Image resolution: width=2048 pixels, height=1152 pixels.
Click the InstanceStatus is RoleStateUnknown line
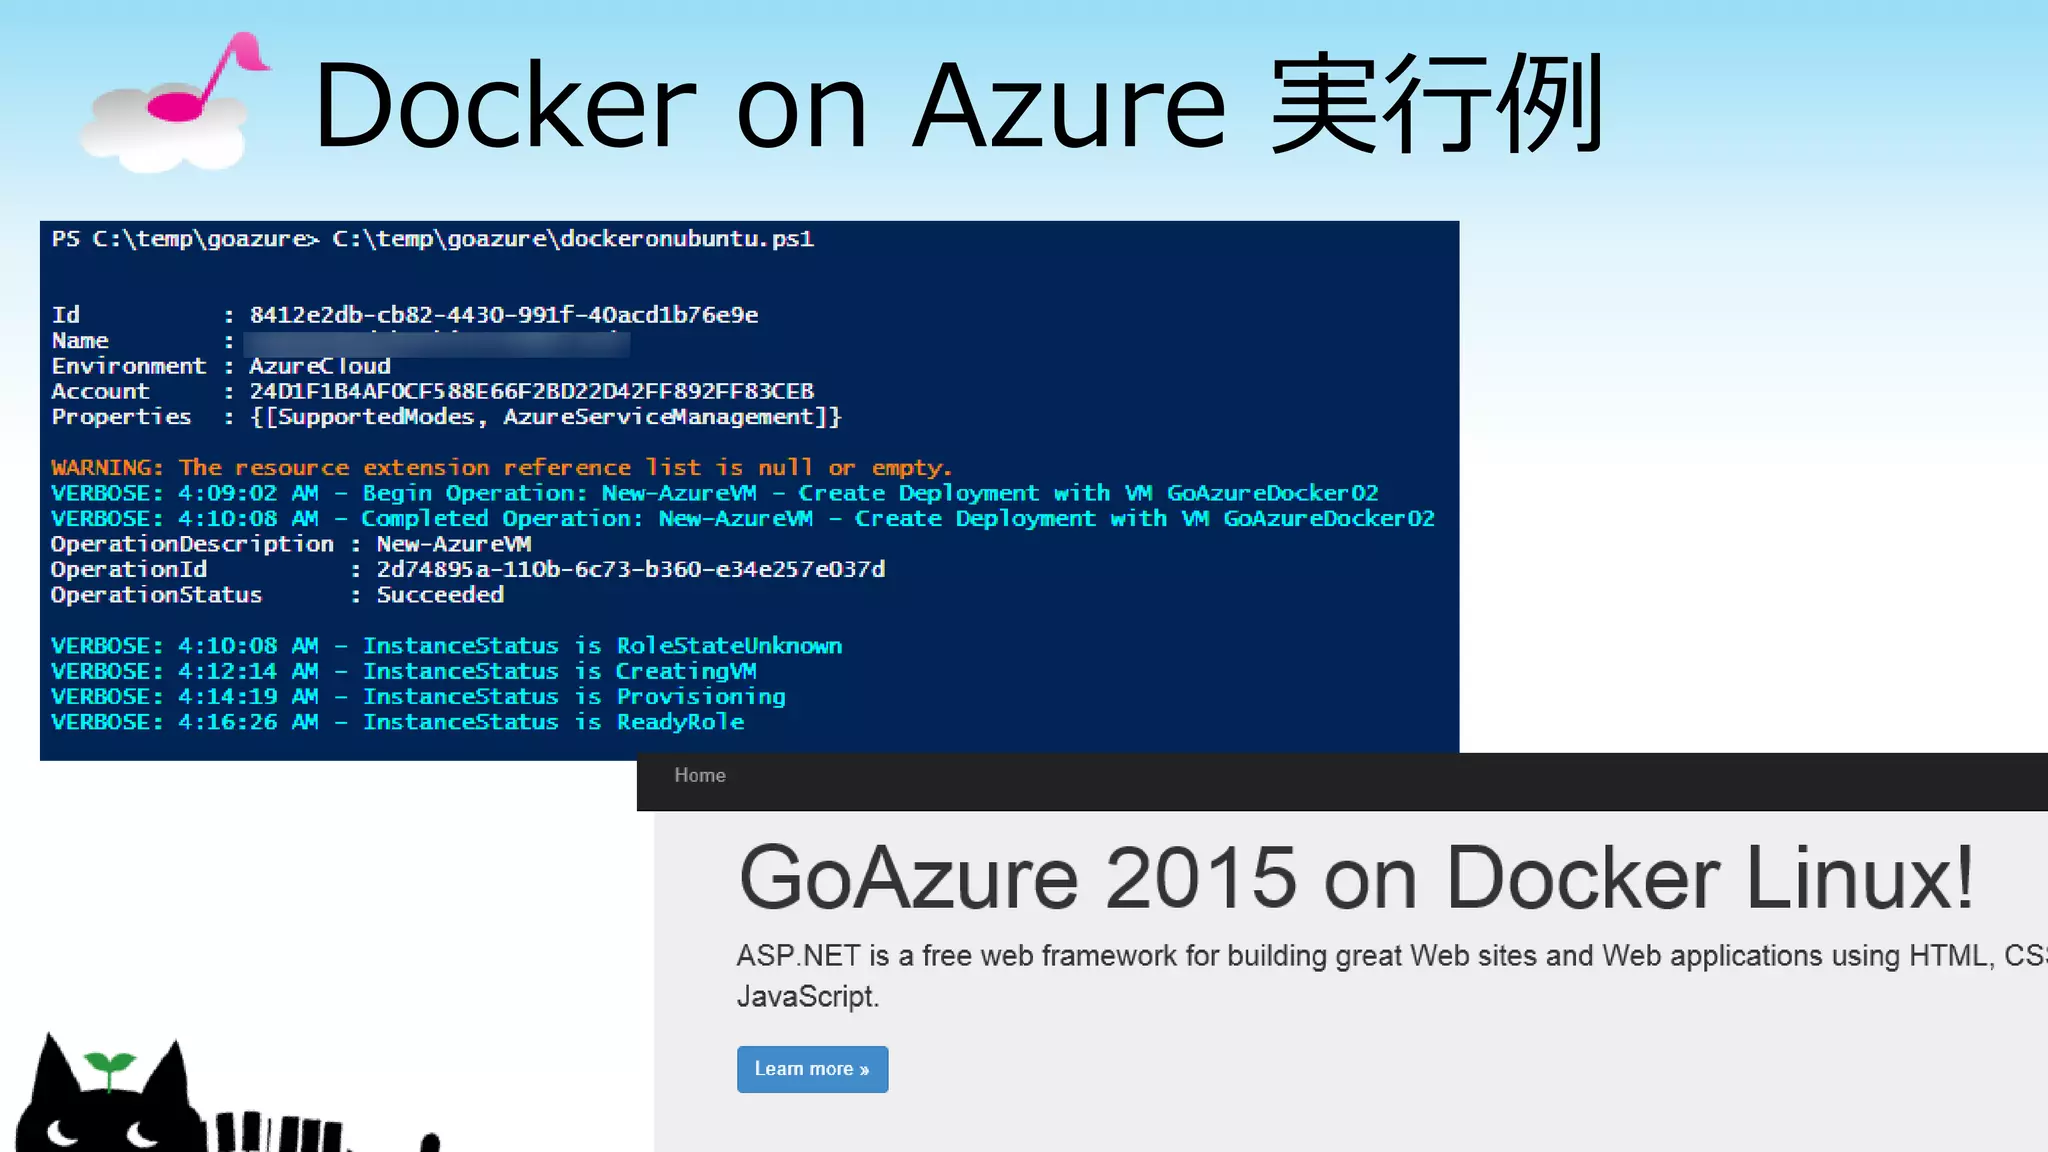[447, 646]
